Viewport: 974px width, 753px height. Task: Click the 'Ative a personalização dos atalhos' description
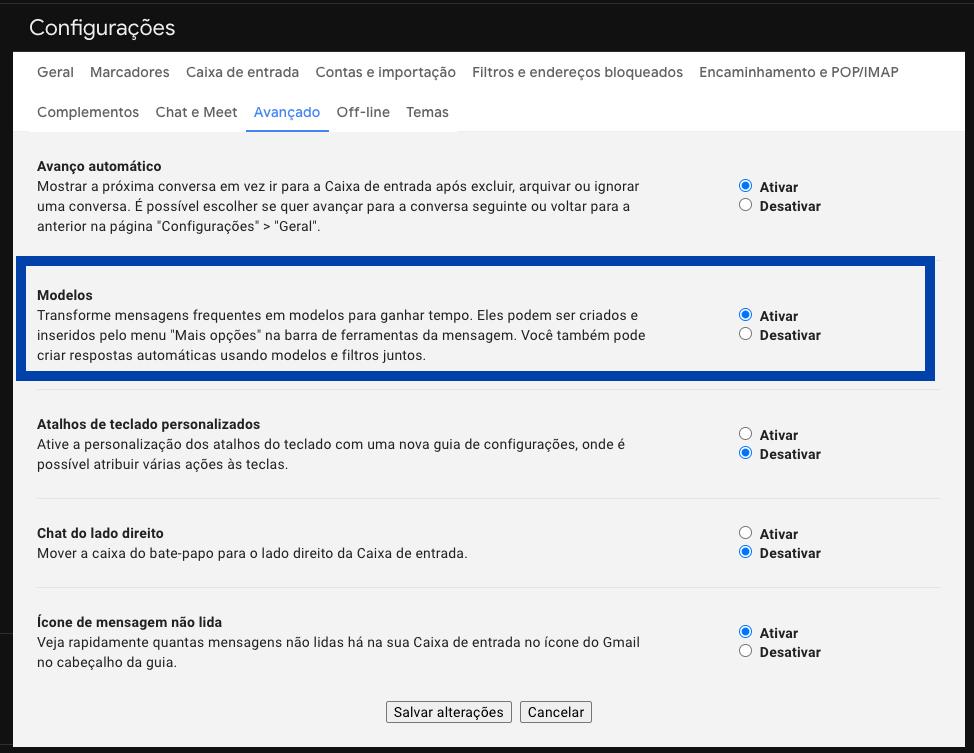[331, 454]
